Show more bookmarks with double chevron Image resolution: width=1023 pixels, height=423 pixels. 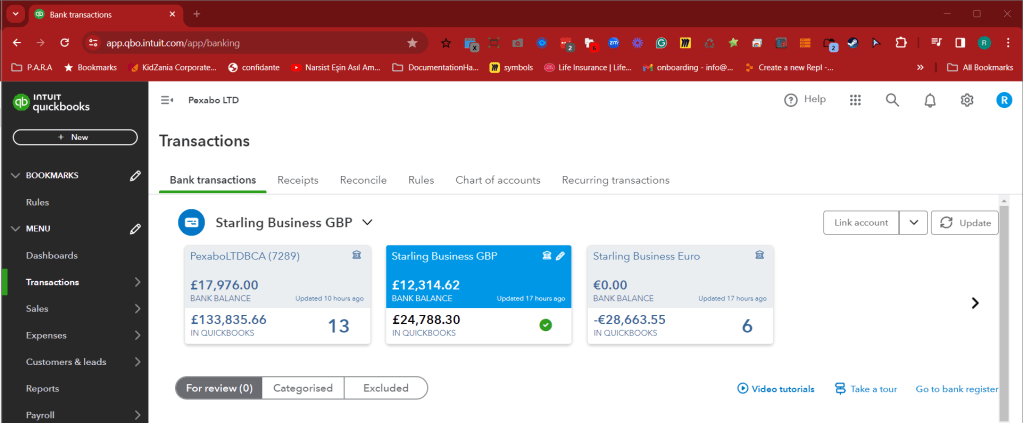click(x=920, y=67)
